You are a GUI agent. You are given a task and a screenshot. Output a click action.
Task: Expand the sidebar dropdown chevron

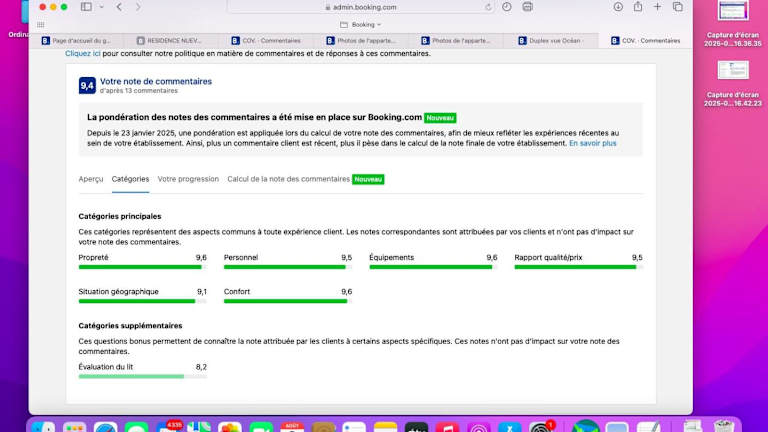pos(101,7)
